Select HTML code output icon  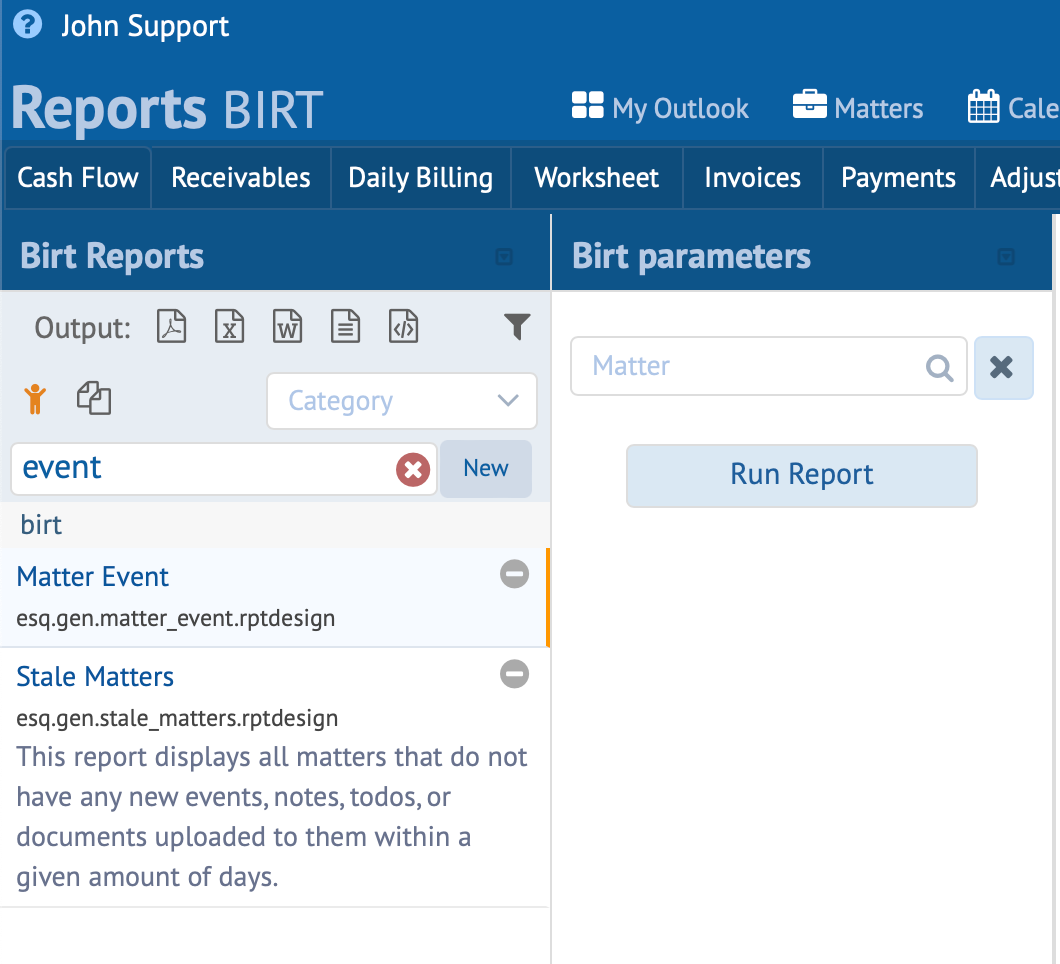404,327
